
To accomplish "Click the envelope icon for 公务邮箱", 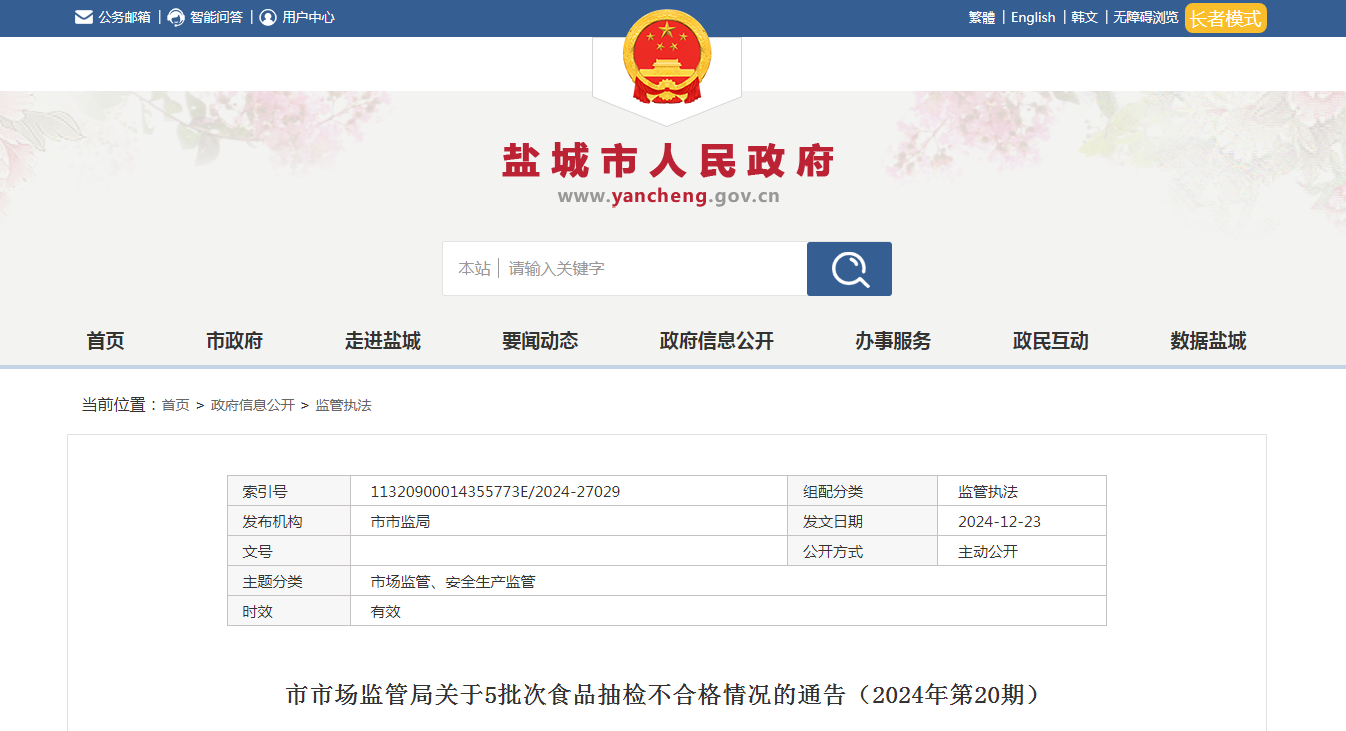I will coord(84,17).
